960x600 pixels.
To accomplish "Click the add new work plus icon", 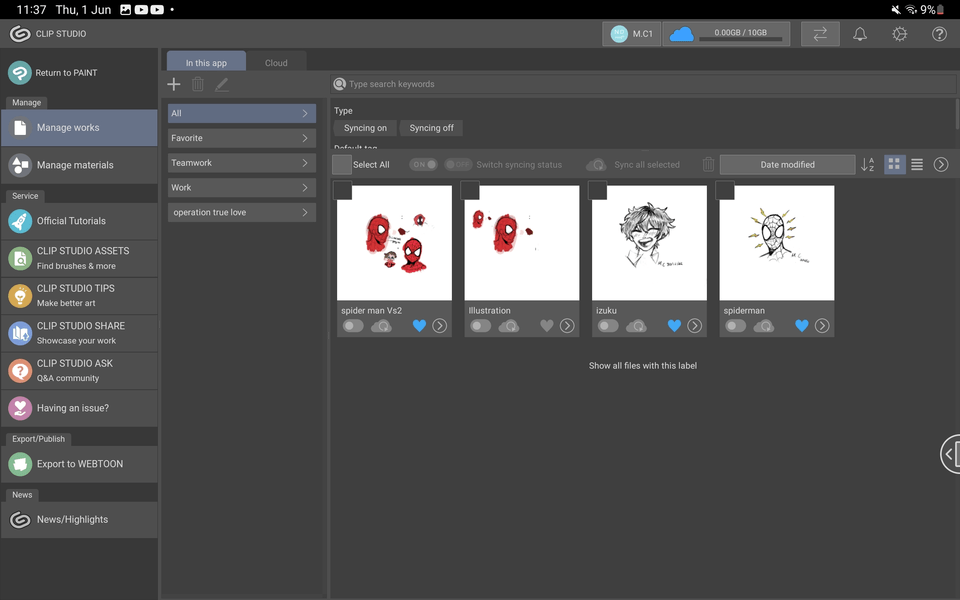I will coord(174,85).
